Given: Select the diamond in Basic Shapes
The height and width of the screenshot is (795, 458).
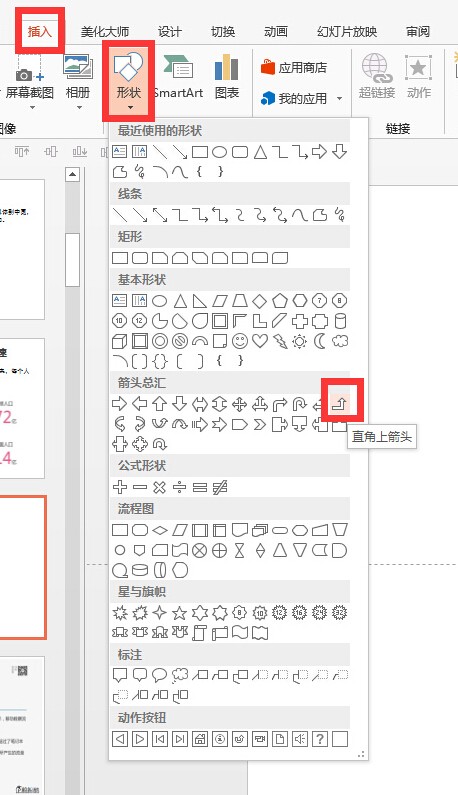Looking at the screenshot, I should (x=260, y=301).
